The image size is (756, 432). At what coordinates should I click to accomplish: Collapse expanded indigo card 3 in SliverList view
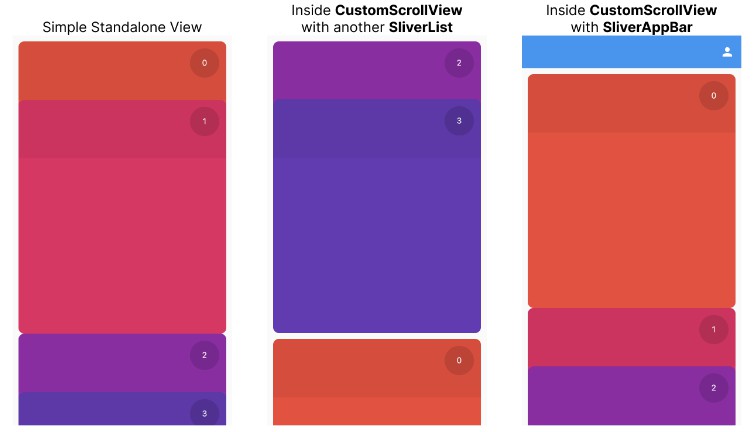[377, 129]
